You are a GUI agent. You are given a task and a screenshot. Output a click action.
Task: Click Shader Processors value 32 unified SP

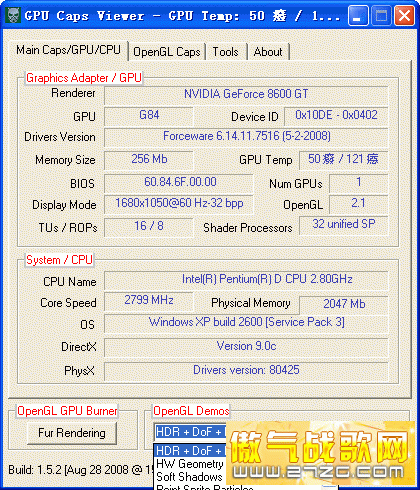344,225
